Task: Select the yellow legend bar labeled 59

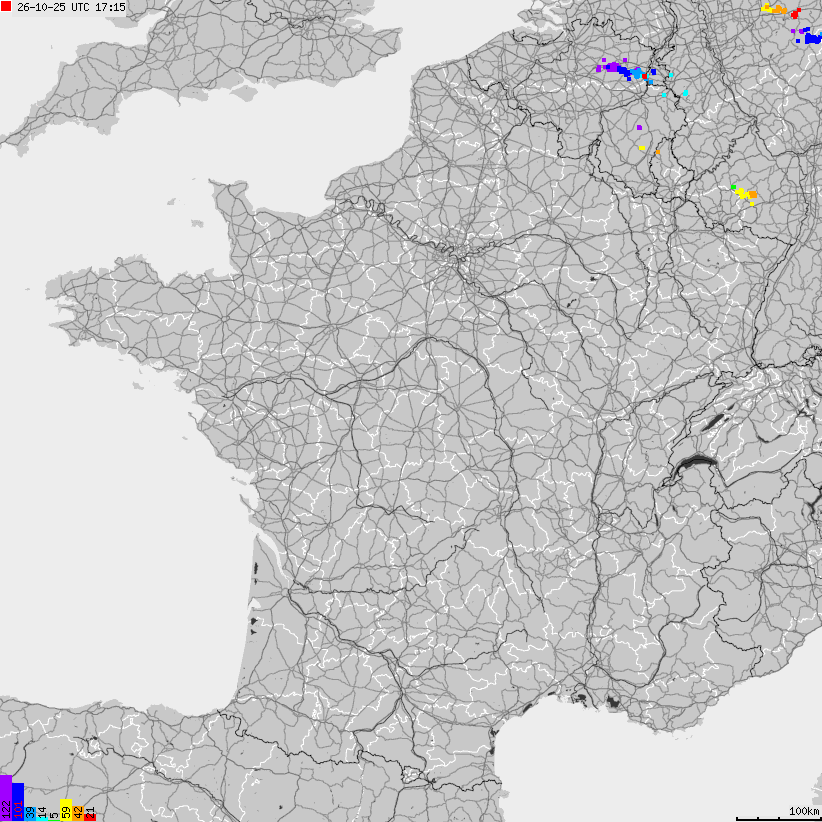Action: click(x=66, y=810)
